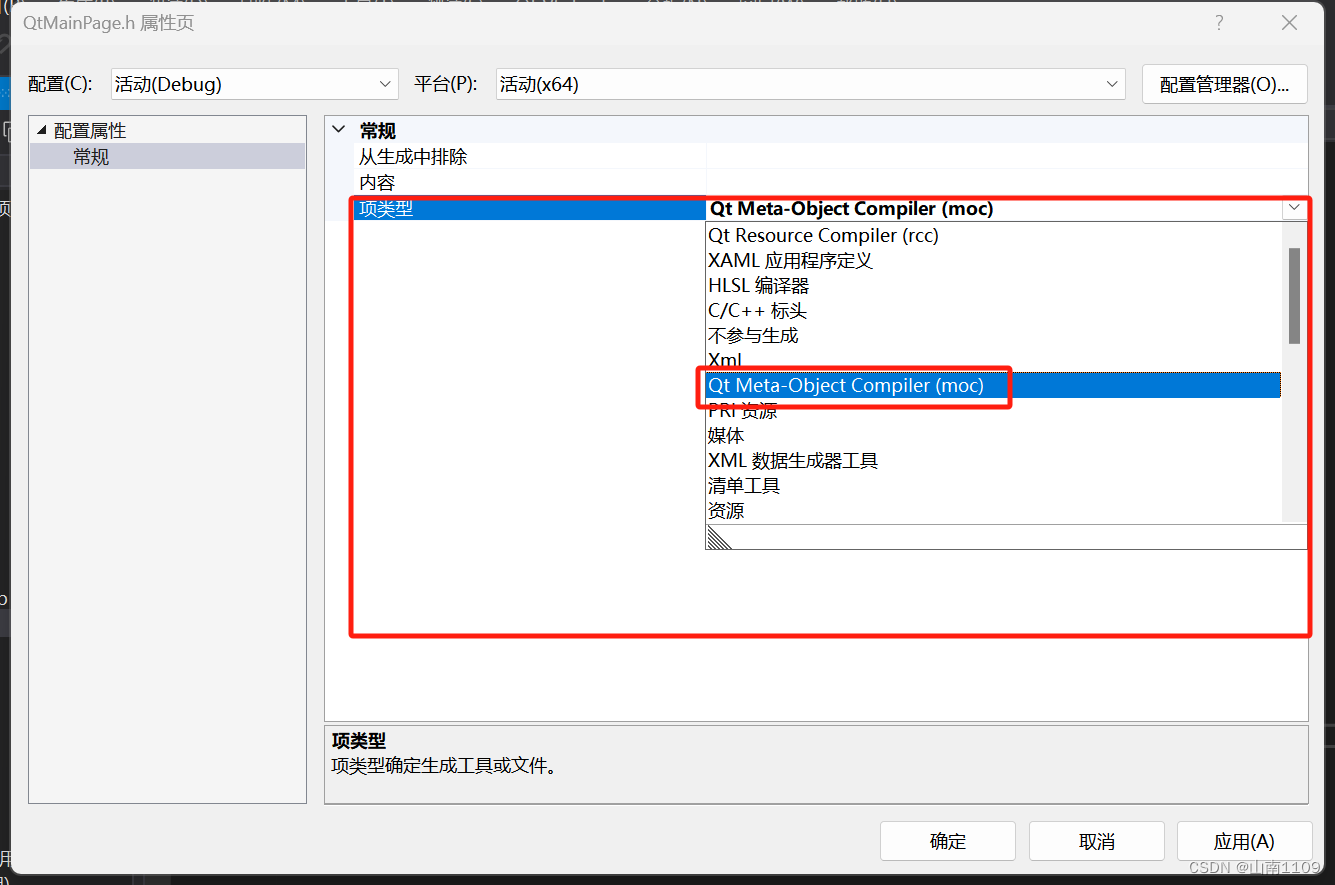The height and width of the screenshot is (885, 1335).
Task: Click the help question mark button
Action: (1219, 23)
